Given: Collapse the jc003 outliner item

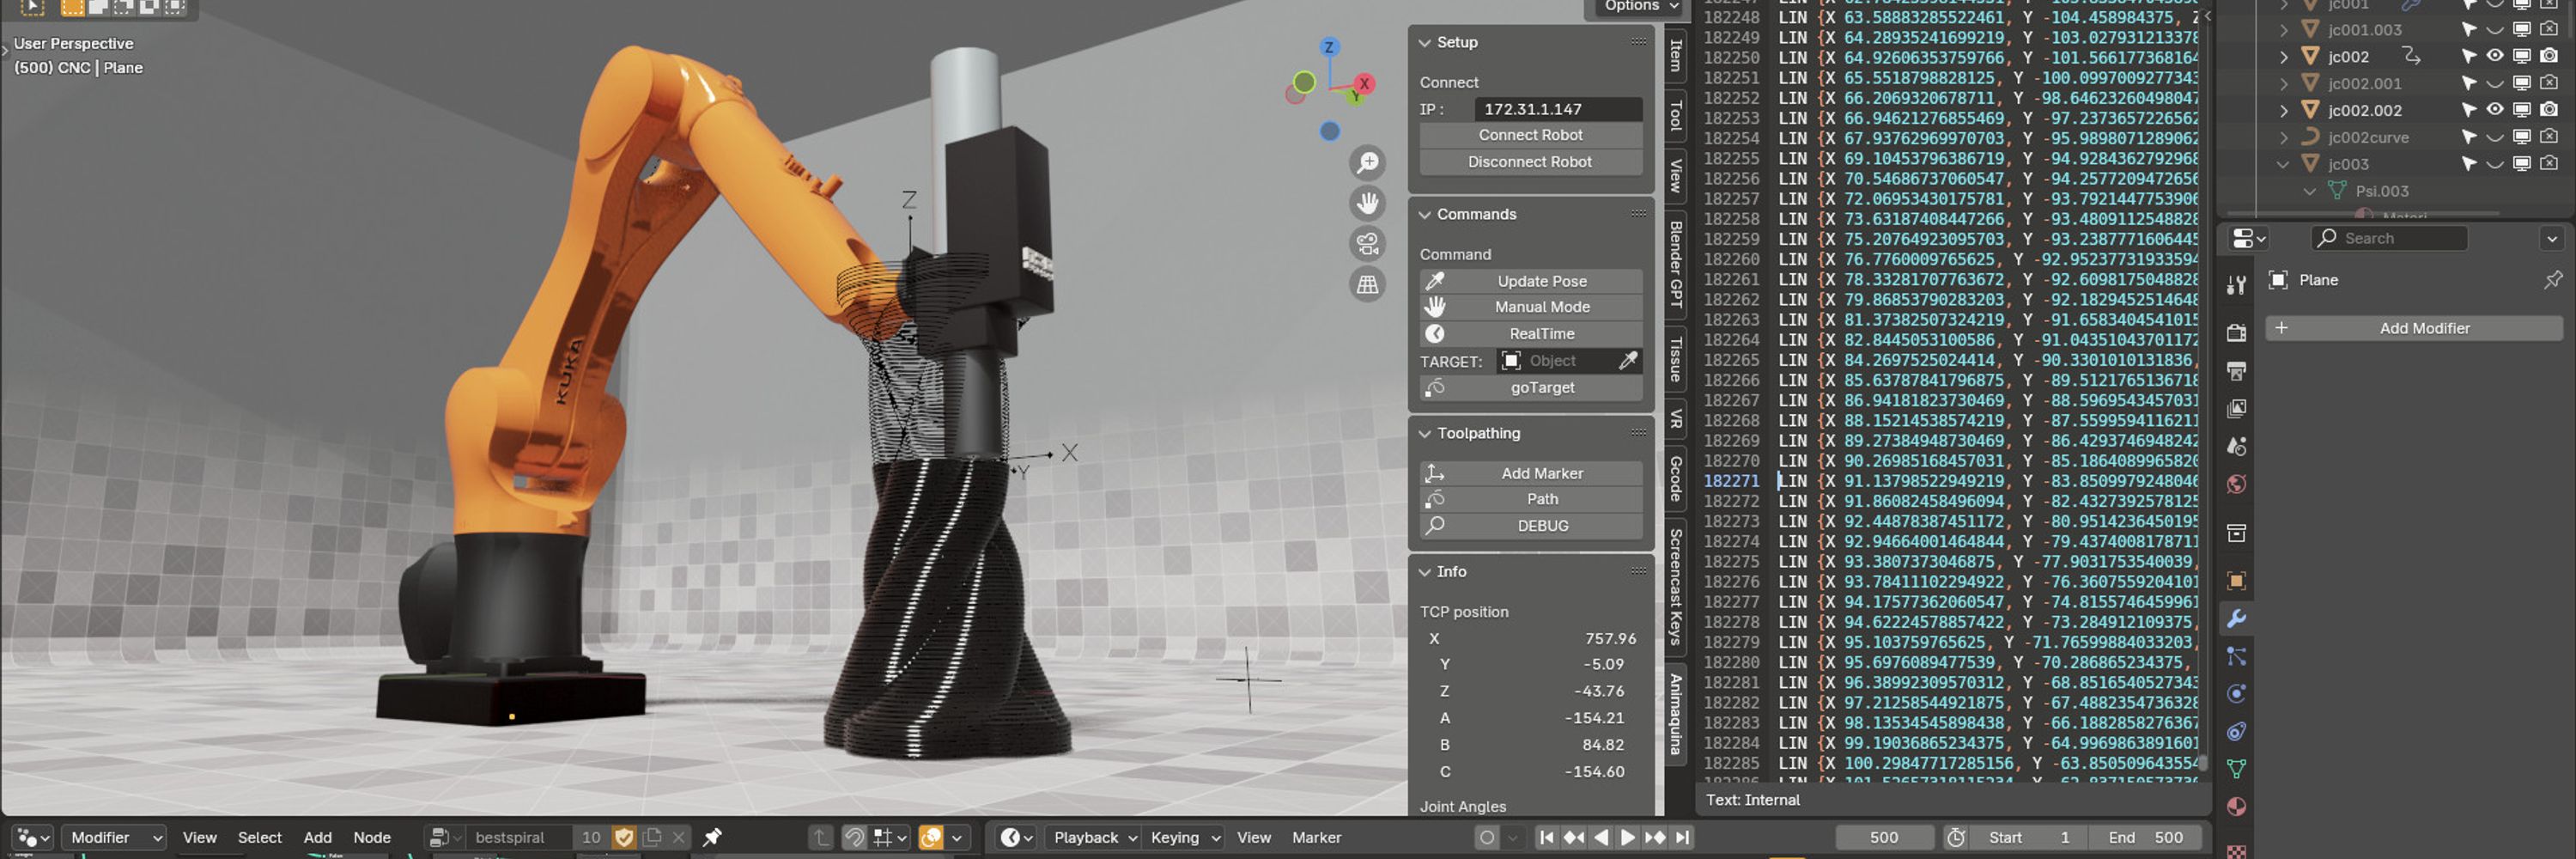Looking at the screenshot, I should (x=2283, y=164).
